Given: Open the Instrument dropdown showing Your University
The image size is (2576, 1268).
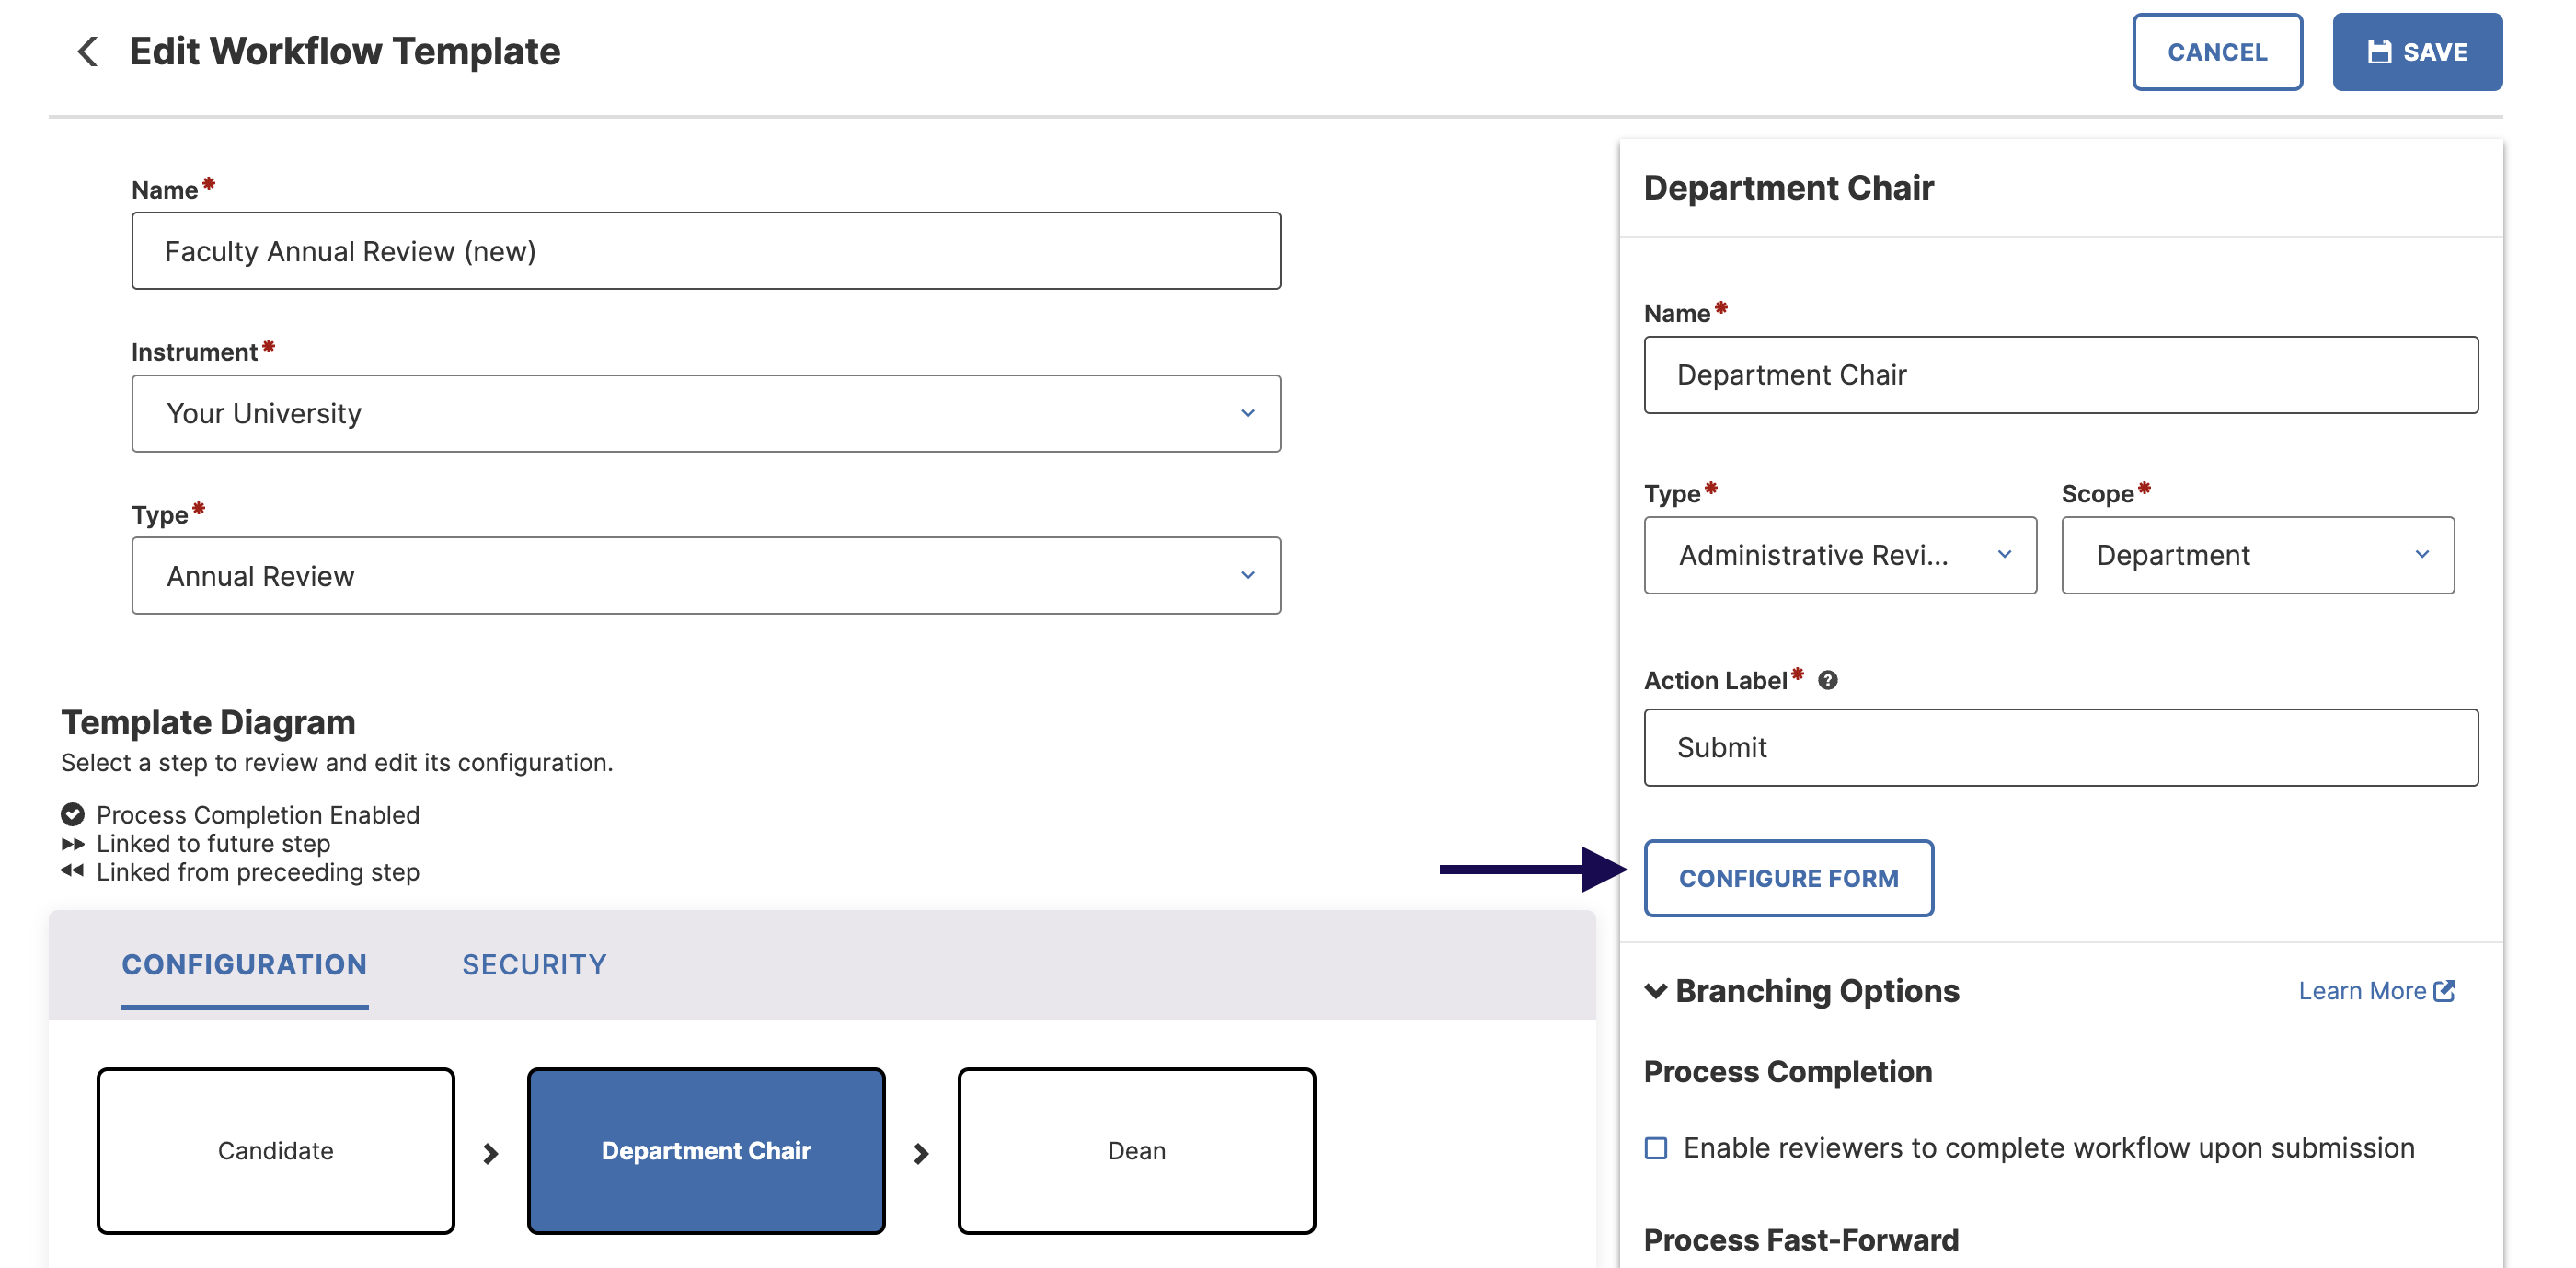Looking at the screenshot, I should coord(706,413).
